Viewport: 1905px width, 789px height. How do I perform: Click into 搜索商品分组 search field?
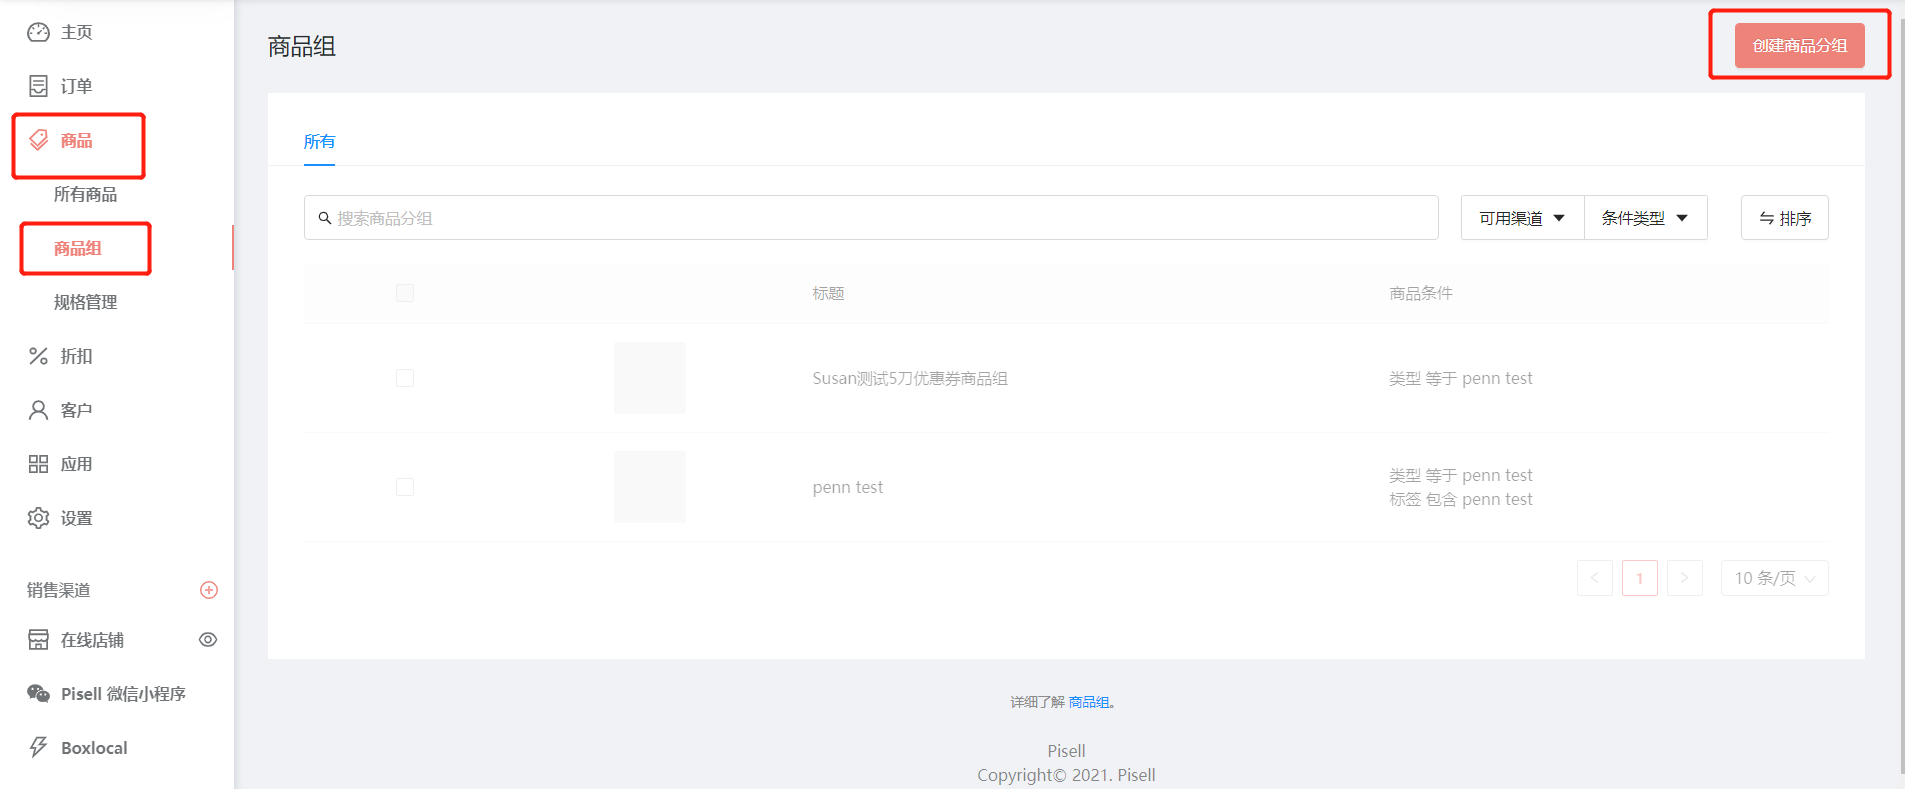click(871, 218)
